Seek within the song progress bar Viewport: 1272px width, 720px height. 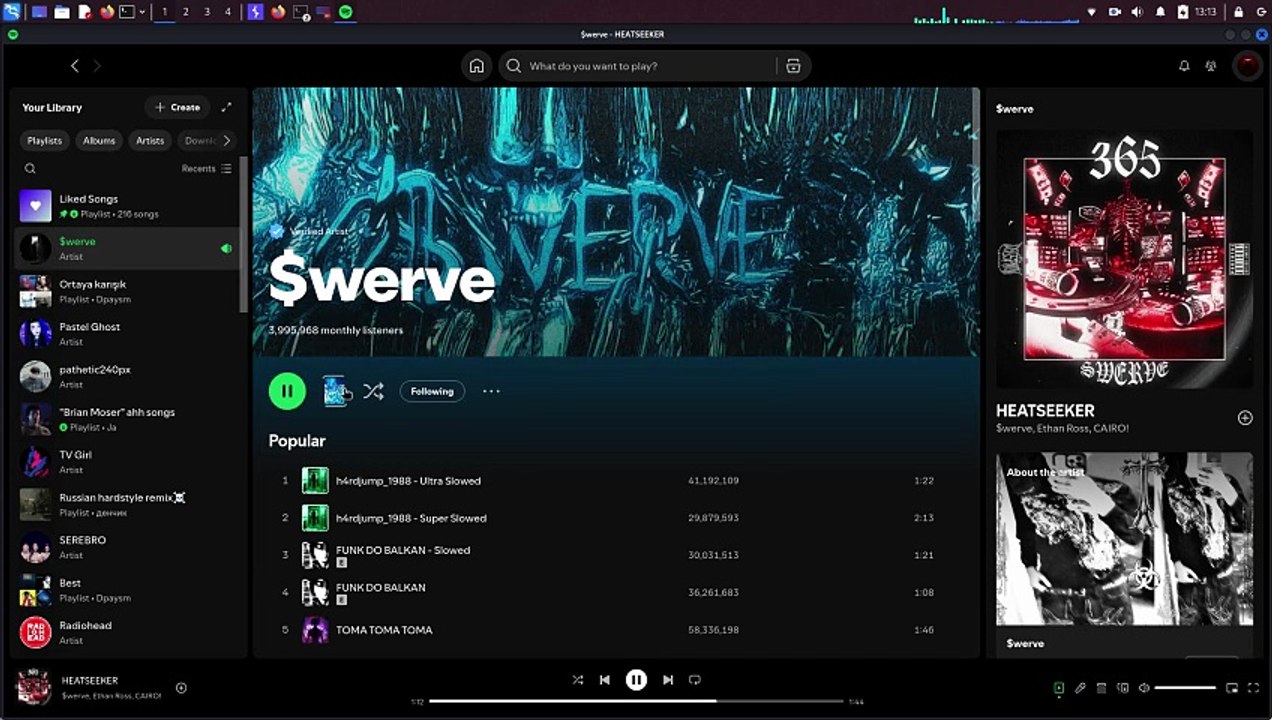[636, 702]
